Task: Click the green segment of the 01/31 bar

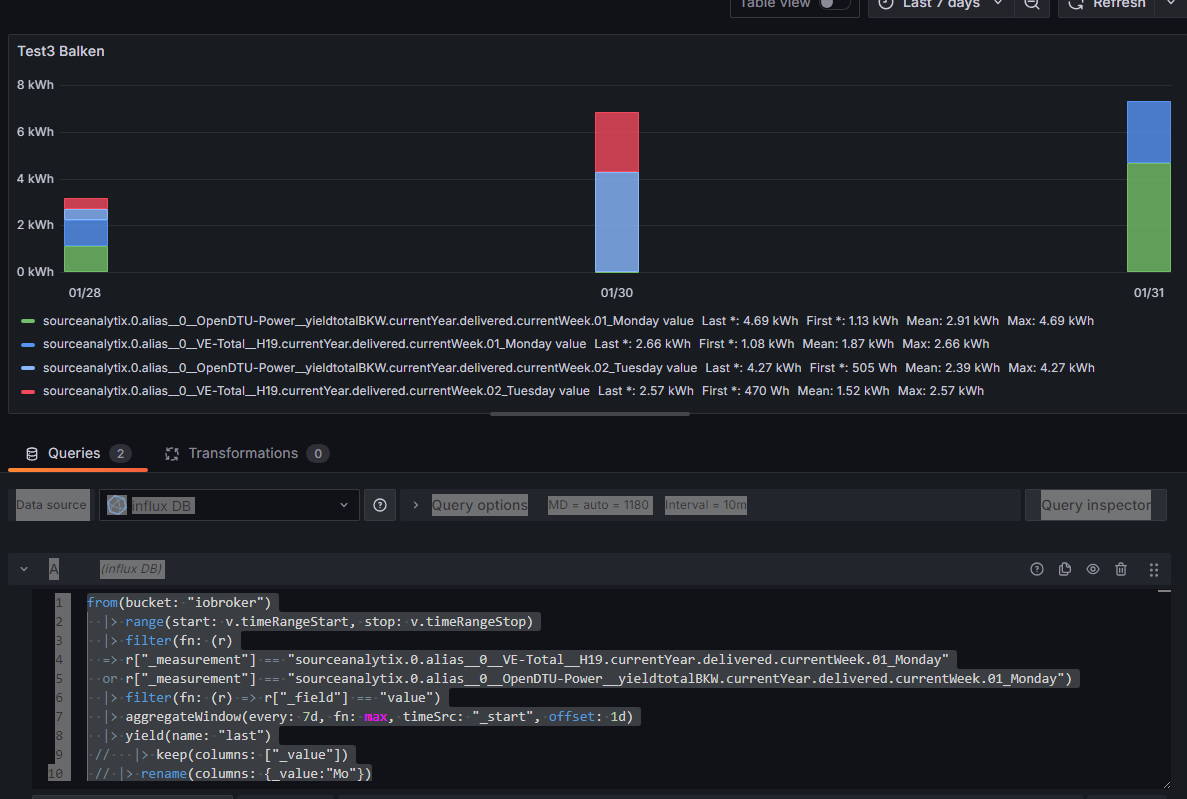Action: pyautogui.click(x=1148, y=217)
